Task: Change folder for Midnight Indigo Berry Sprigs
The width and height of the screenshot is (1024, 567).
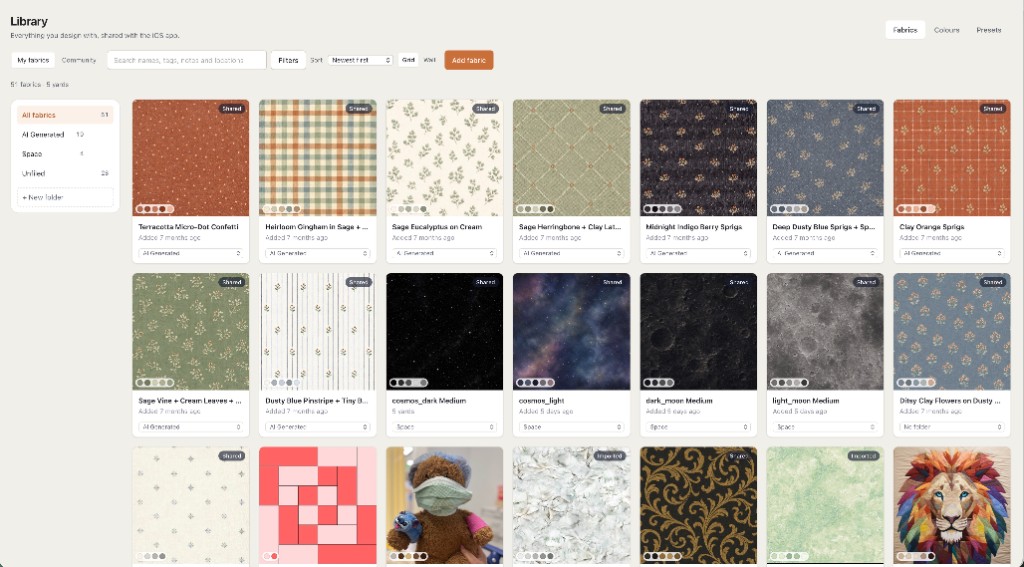Action: 698,253
